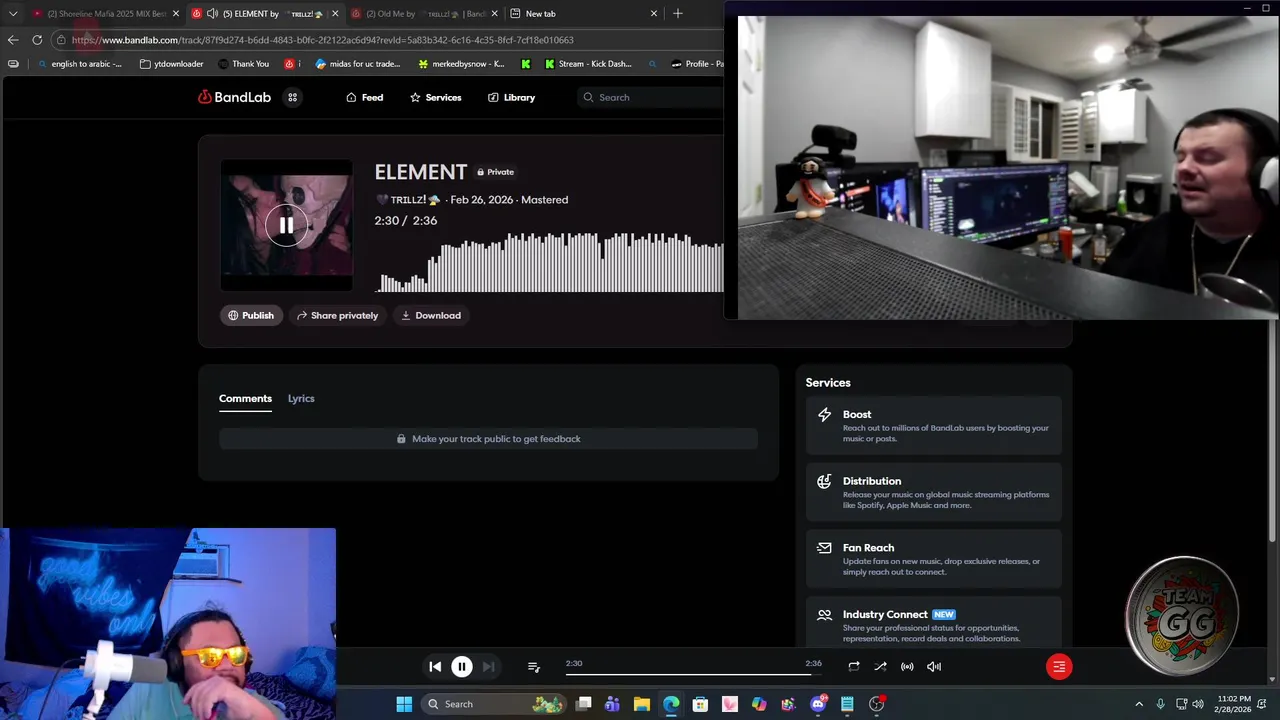Open the Services menu item
Viewport: 1280px width, 720px height.
point(435,97)
